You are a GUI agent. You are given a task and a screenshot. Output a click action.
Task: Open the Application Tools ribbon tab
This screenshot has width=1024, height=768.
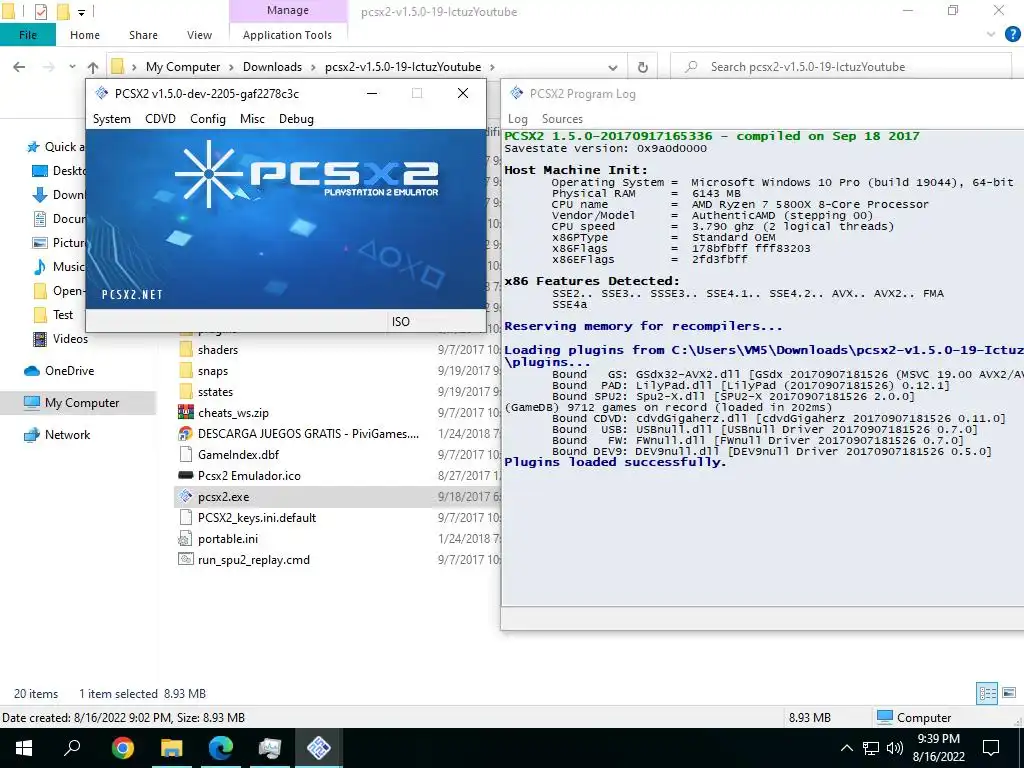point(287,35)
